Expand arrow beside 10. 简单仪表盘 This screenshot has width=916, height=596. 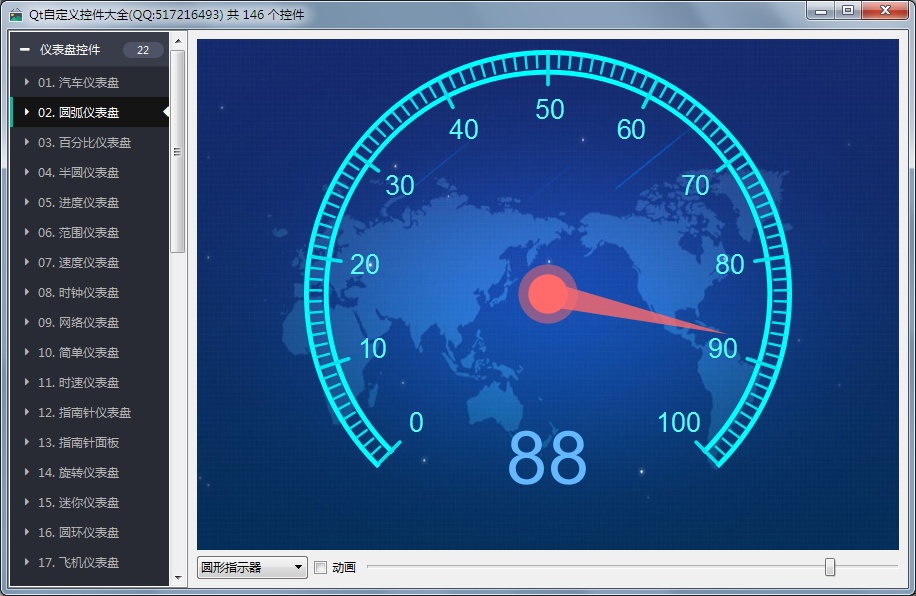[27, 352]
